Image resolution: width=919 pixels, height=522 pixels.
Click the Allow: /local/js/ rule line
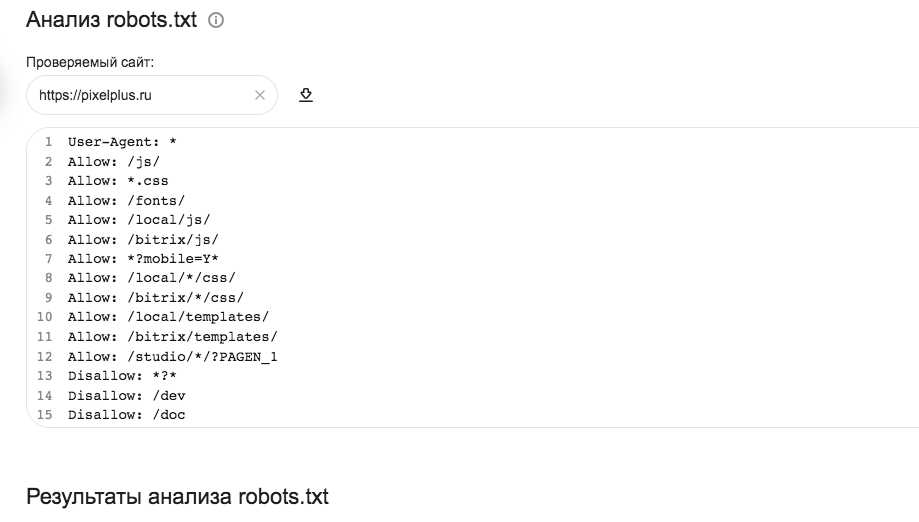tap(139, 220)
